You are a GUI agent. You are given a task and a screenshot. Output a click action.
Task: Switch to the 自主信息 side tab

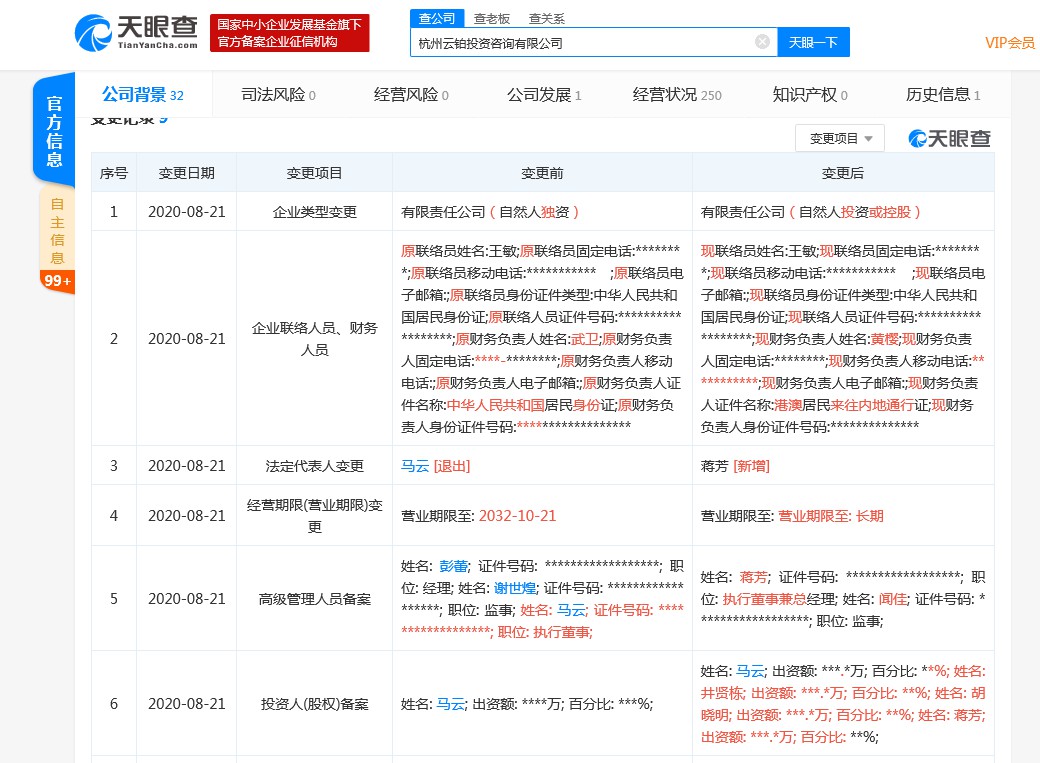(57, 230)
